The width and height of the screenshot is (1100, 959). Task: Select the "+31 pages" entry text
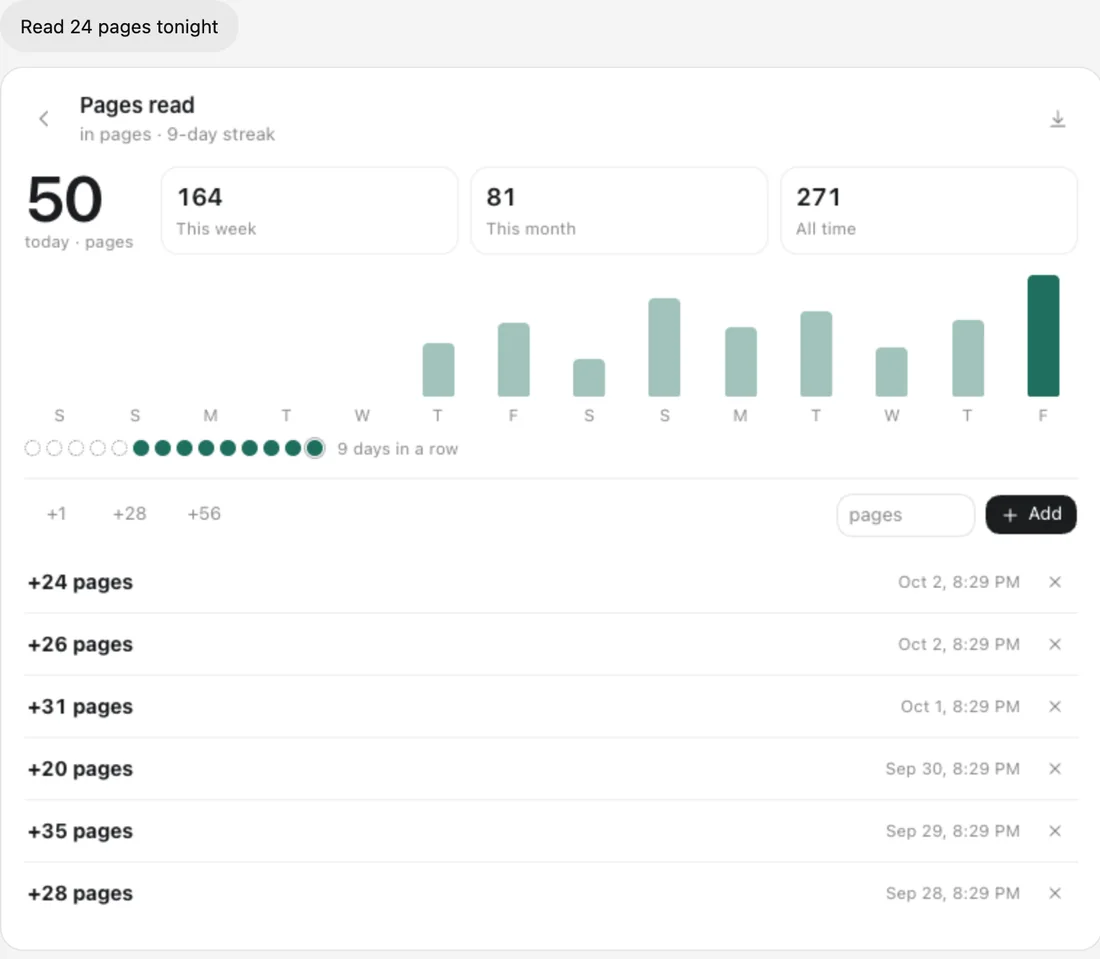[80, 706]
